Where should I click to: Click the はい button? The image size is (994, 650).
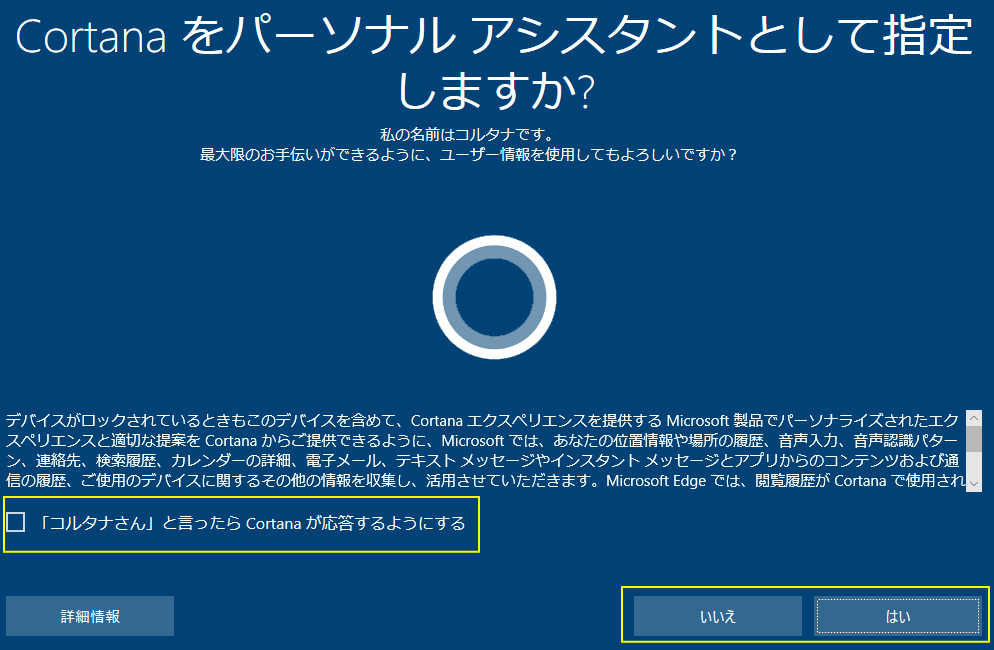point(898,616)
